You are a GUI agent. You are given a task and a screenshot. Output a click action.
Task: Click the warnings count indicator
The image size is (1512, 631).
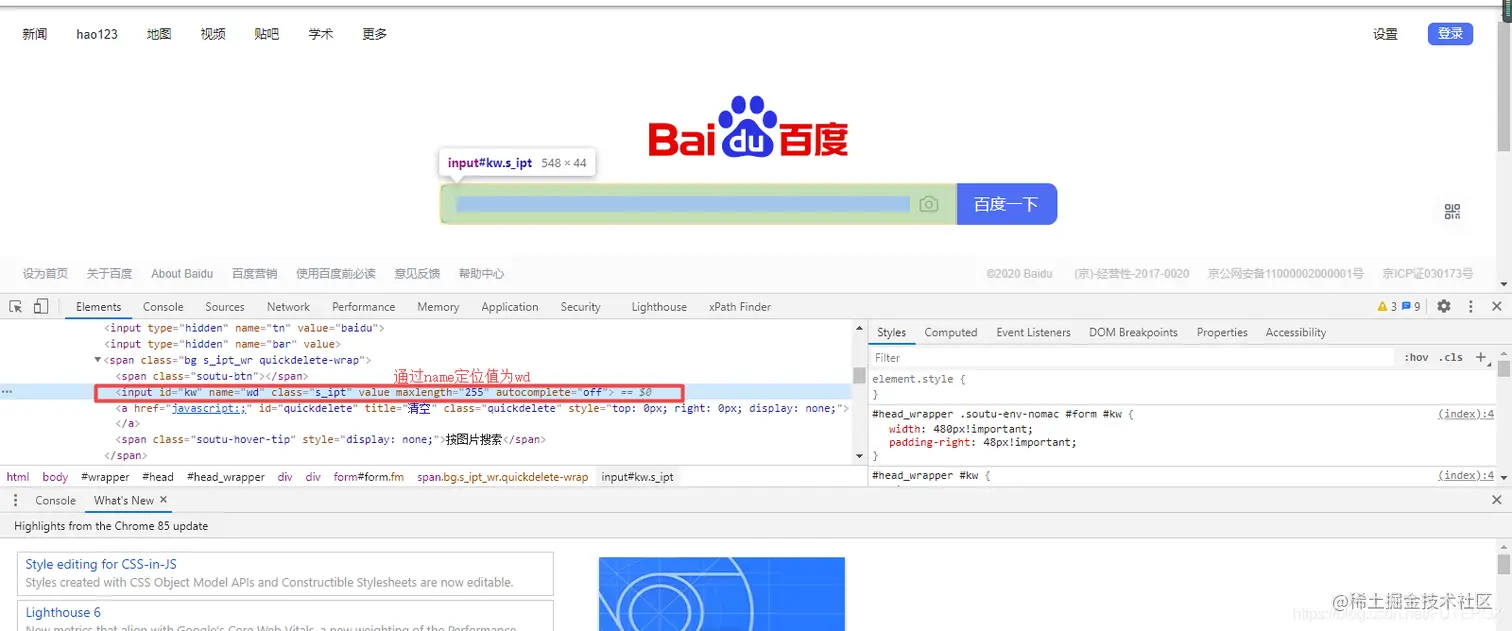(x=1387, y=307)
